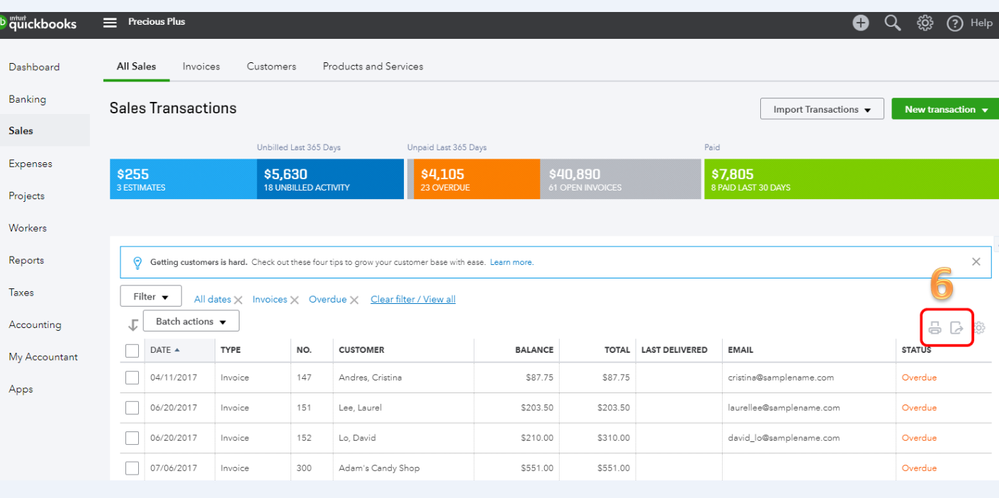Expand the Batch actions dropdown
This screenshot has width=999, height=498.
click(x=191, y=322)
